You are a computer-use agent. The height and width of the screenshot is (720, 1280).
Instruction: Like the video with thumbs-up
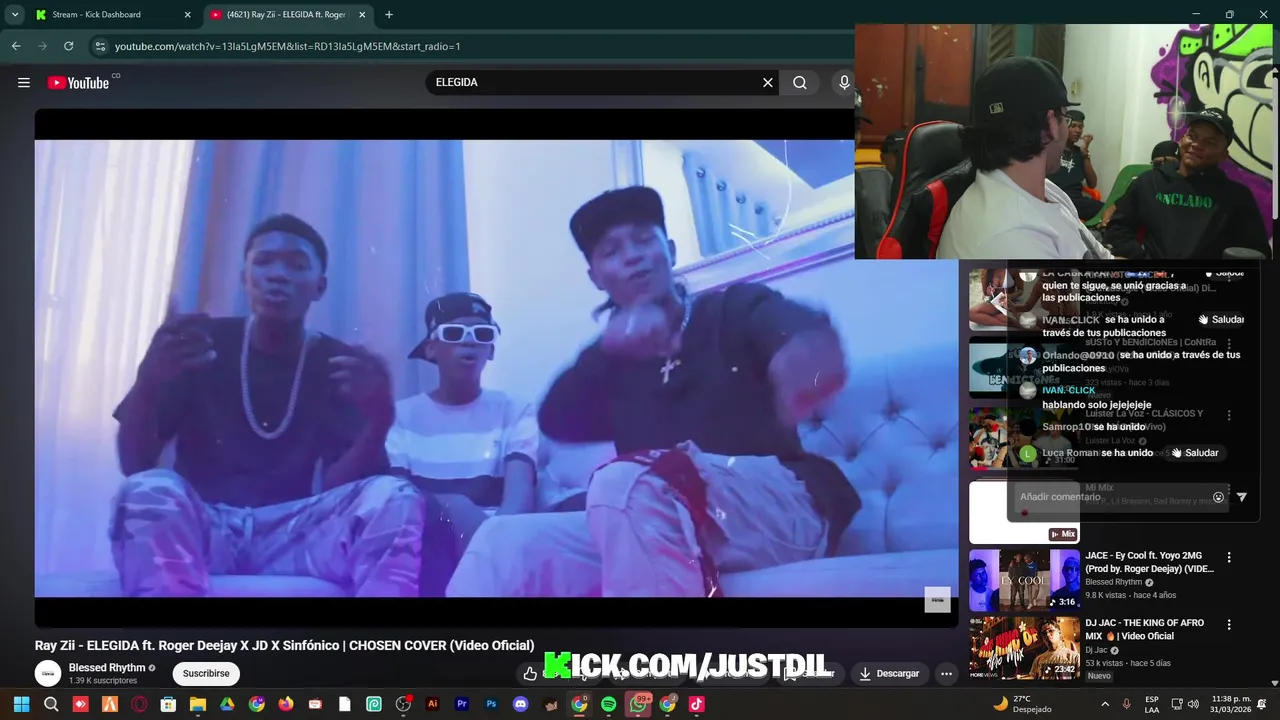530,673
